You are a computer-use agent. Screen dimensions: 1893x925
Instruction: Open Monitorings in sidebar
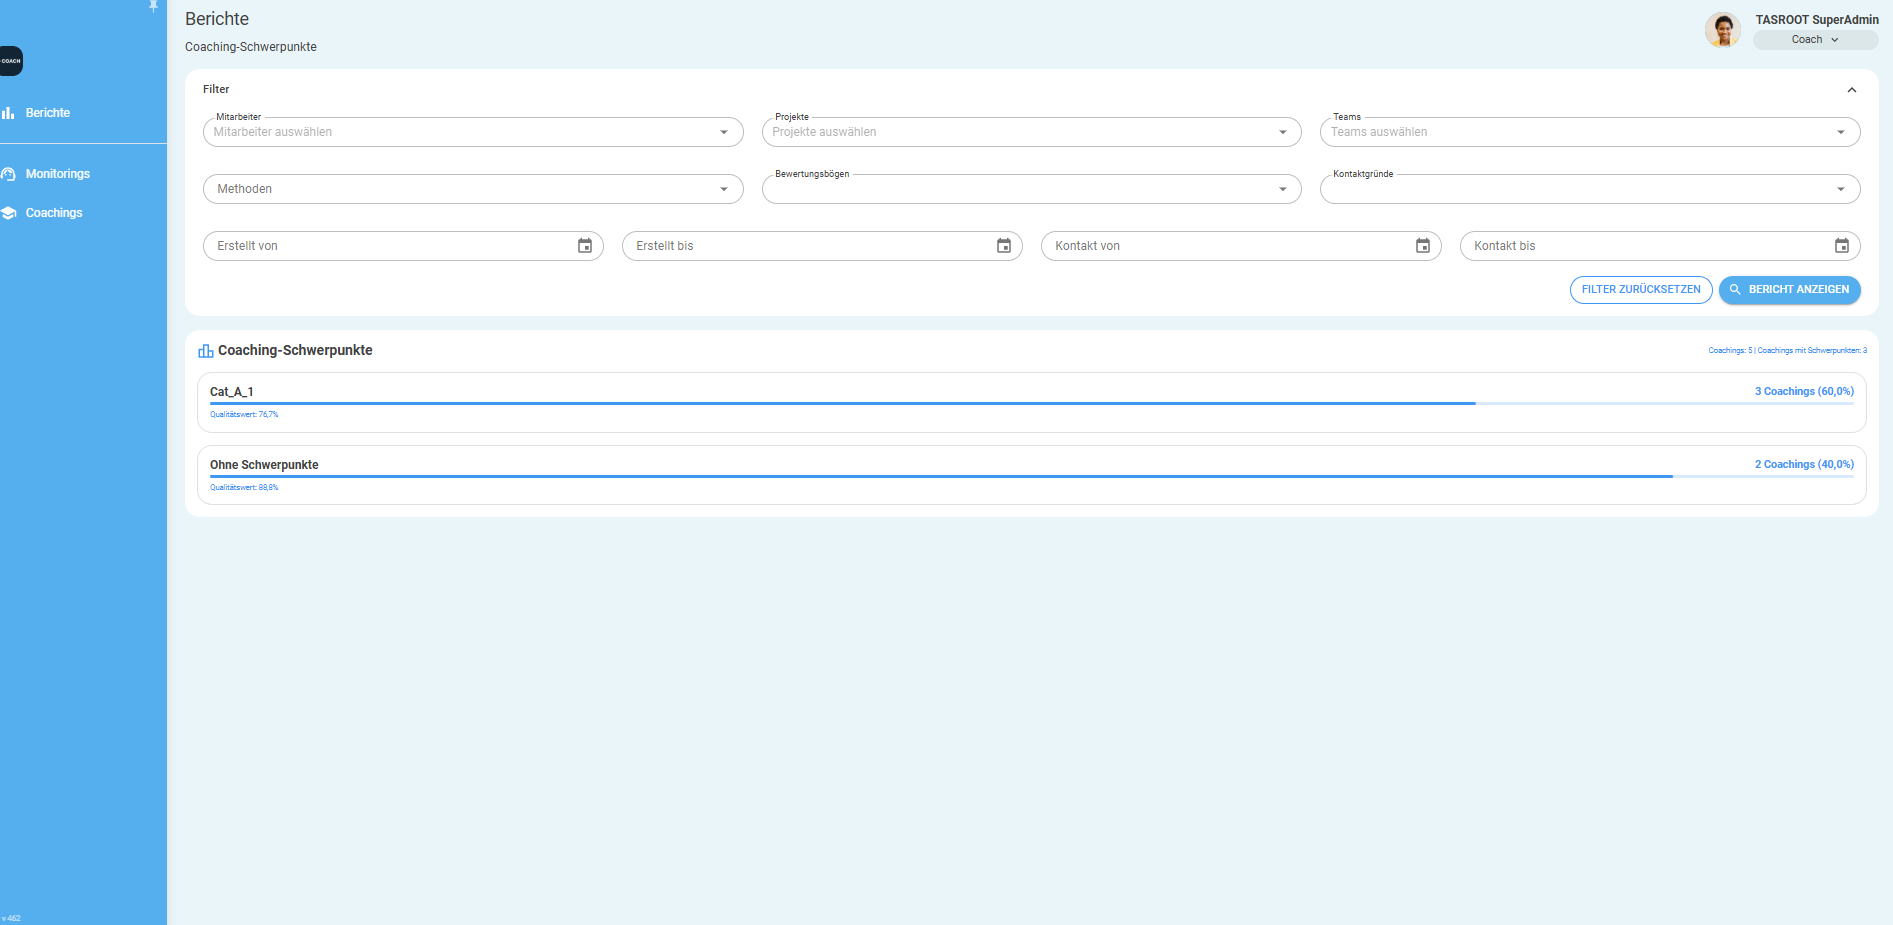click(58, 174)
